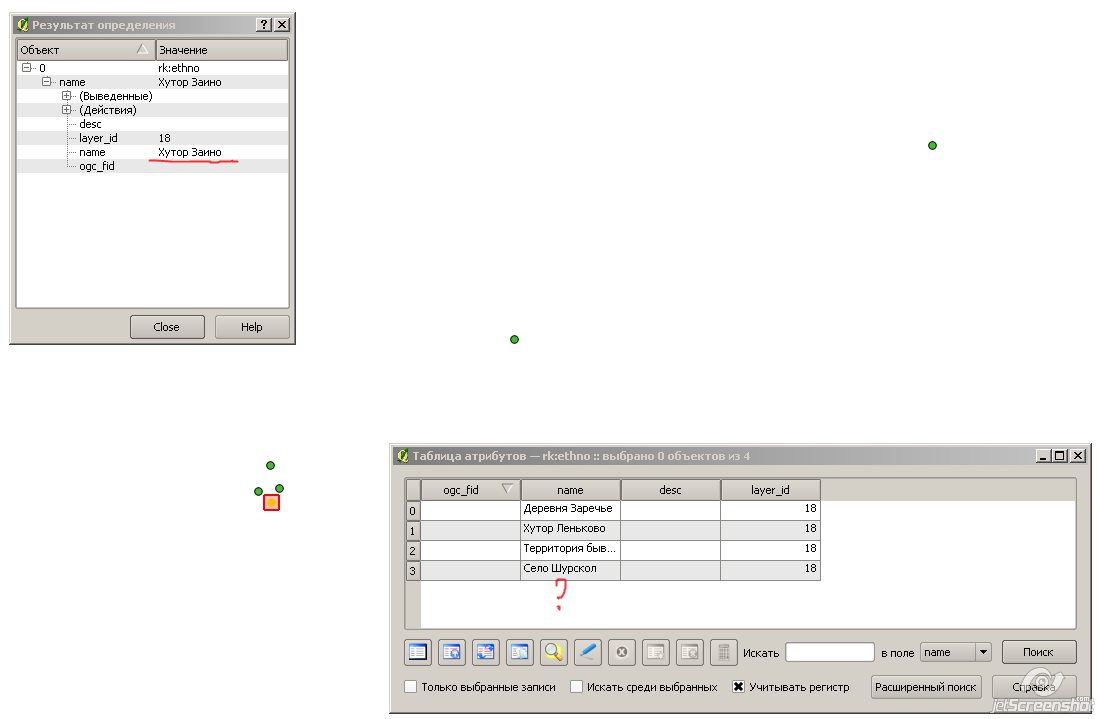Image resolution: width=1100 pixels, height=719 pixels.
Task: Maximize the attribute table window
Action: pyautogui.click(x=1060, y=456)
